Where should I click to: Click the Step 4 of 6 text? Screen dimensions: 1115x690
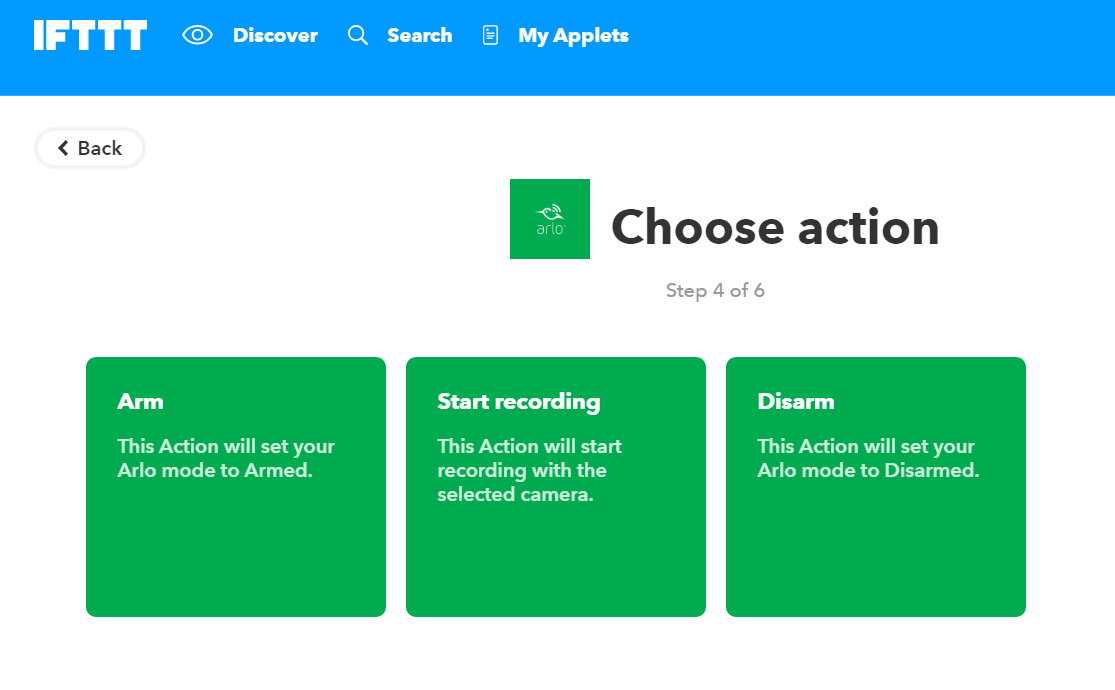[715, 290]
